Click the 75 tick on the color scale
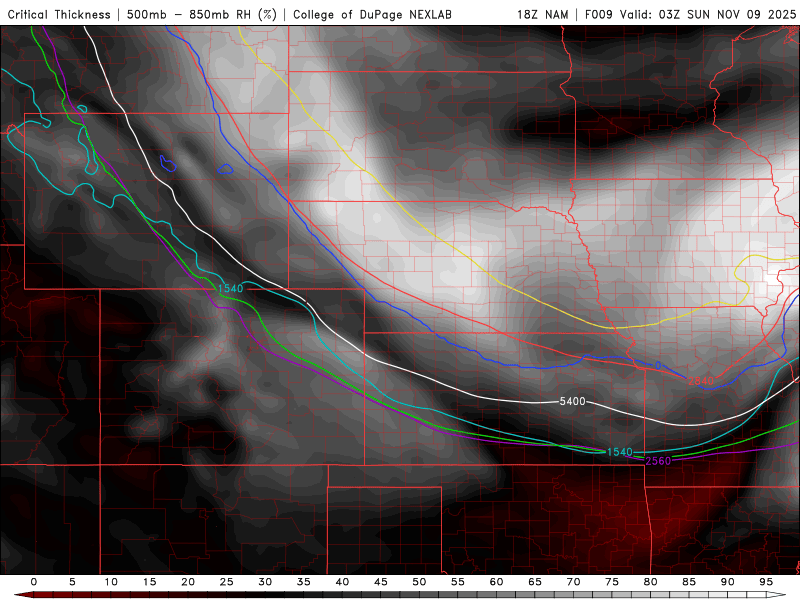Screen dimensions: 800x600 tap(612, 582)
